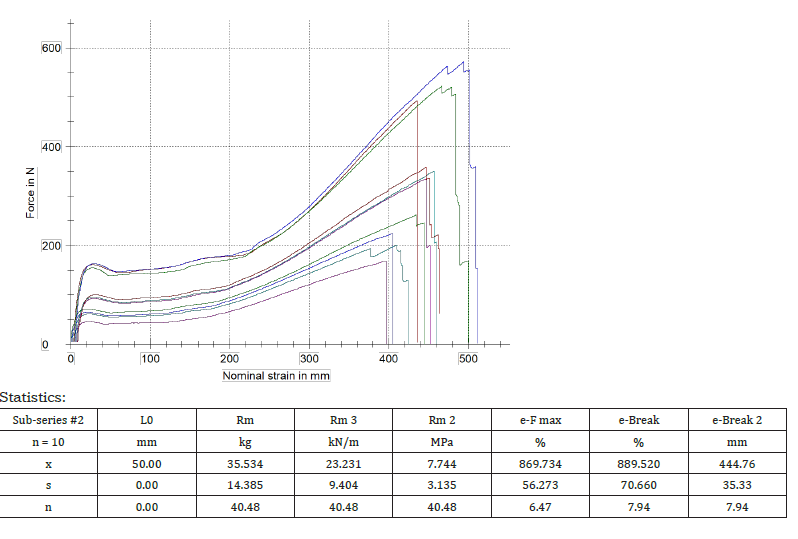Screen dimensions: 798x539
Task: Click the 'Sub-series #2' table header
Action: [49, 420]
